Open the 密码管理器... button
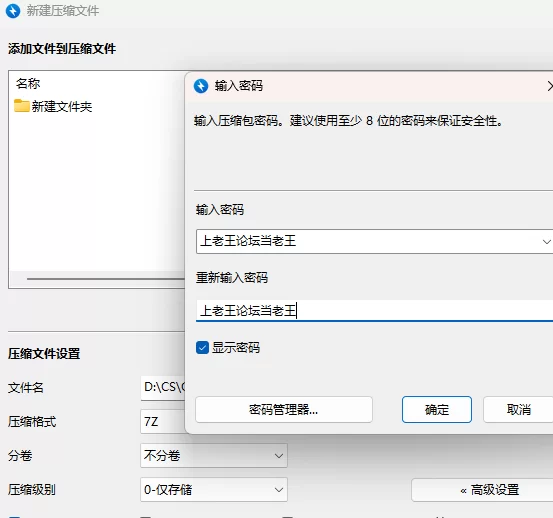The height and width of the screenshot is (518, 553). [x=284, y=409]
